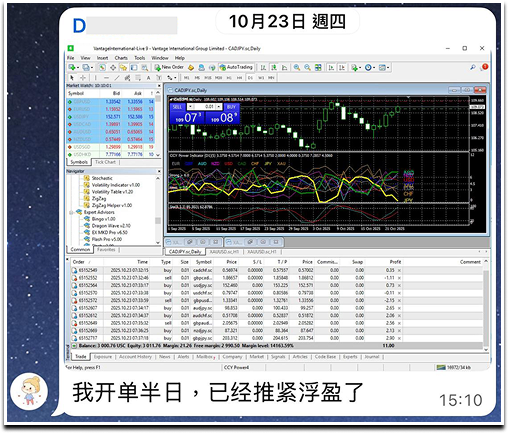
Task: Switch chart to M1 timeframe
Action: [186, 78]
